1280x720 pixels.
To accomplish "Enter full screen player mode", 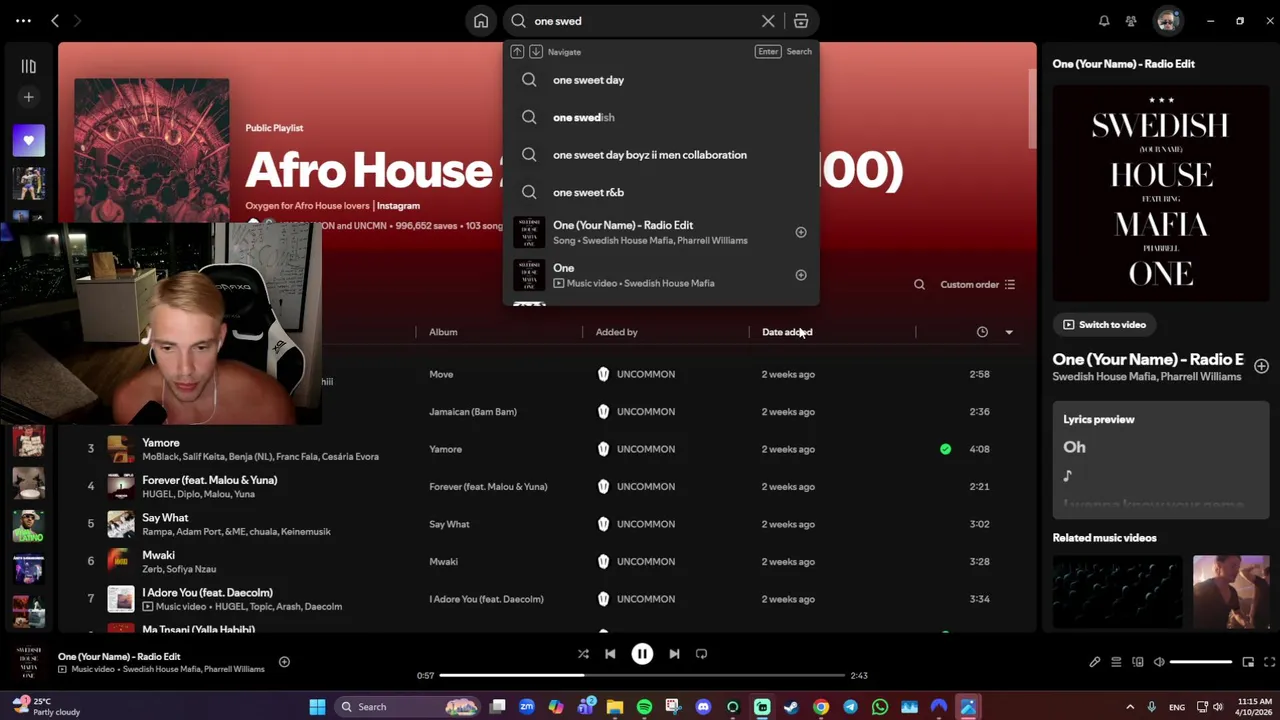I will pos(1269,662).
